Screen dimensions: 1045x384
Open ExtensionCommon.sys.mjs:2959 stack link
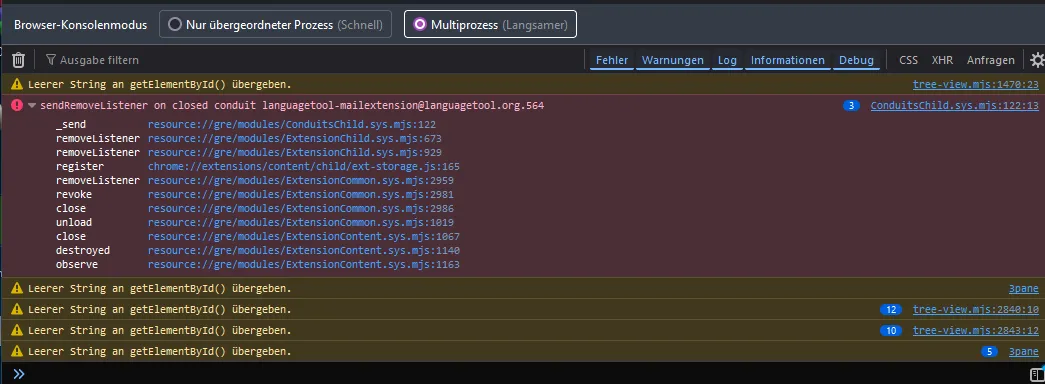pyautogui.click(x=301, y=181)
